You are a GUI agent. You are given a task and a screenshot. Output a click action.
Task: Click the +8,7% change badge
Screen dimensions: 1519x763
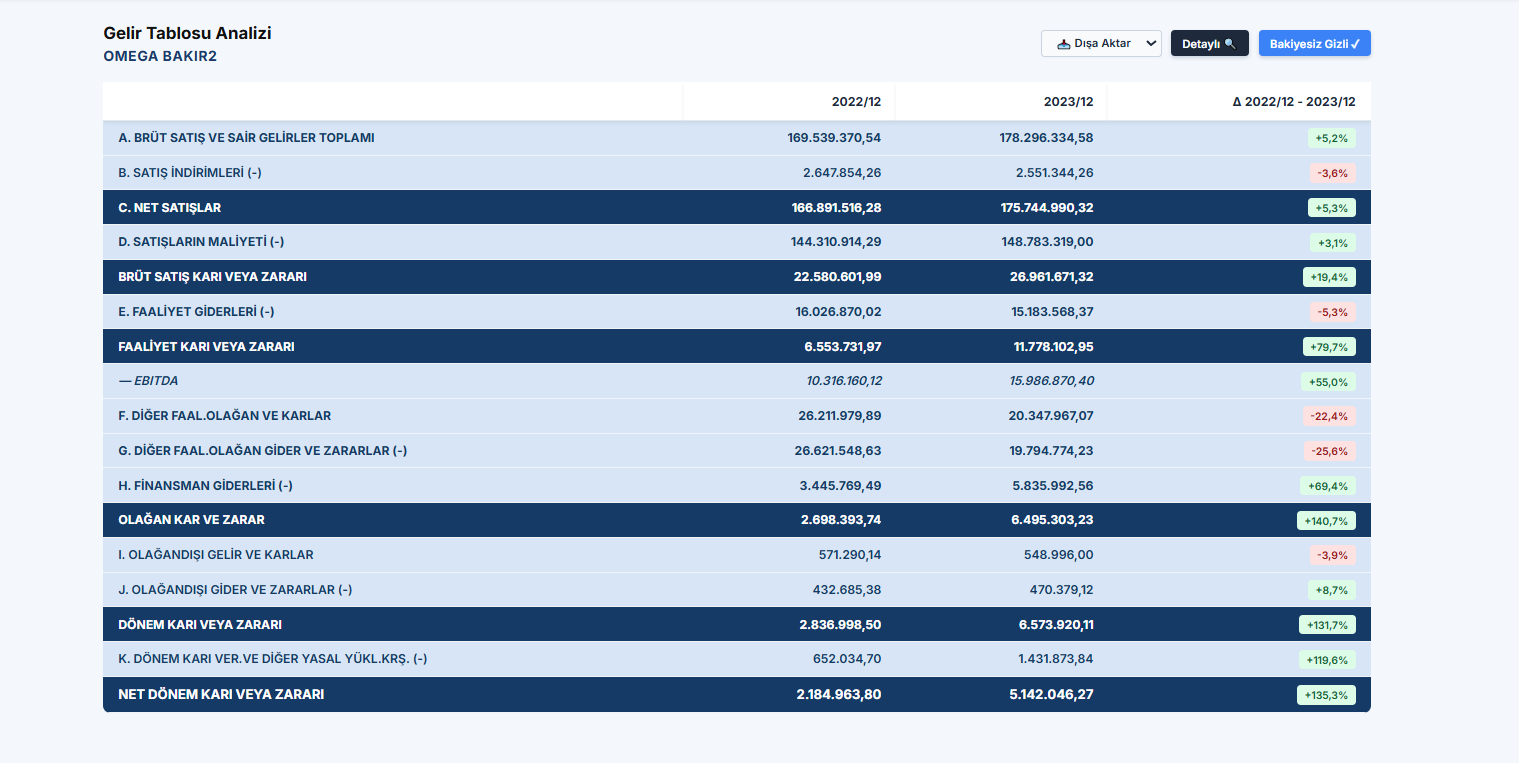[1332, 590]
